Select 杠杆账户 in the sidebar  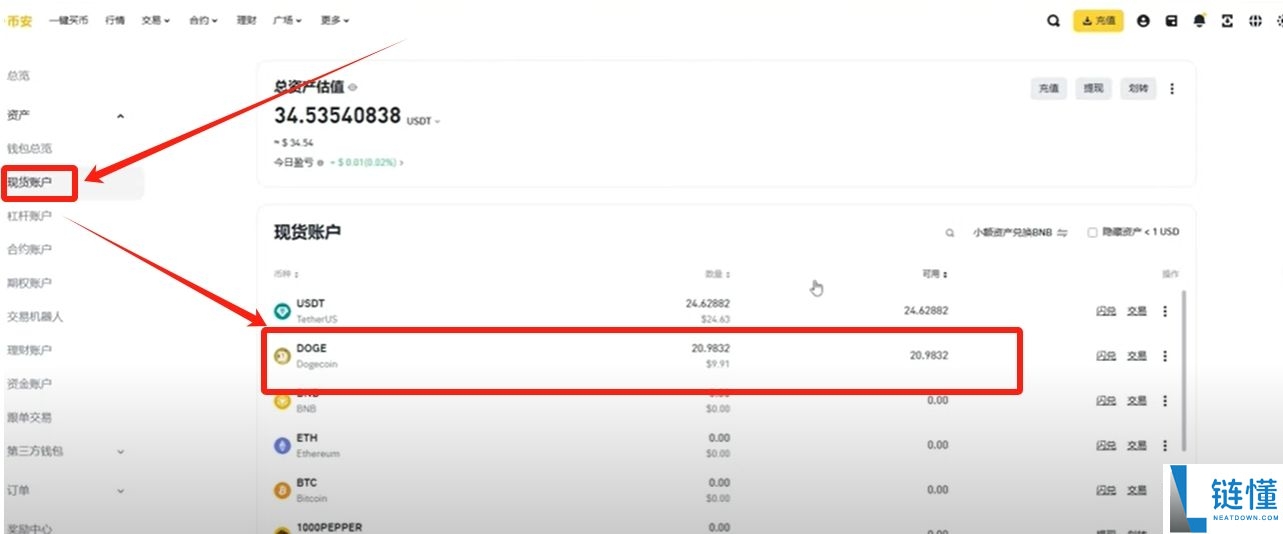tap(29, 216)
